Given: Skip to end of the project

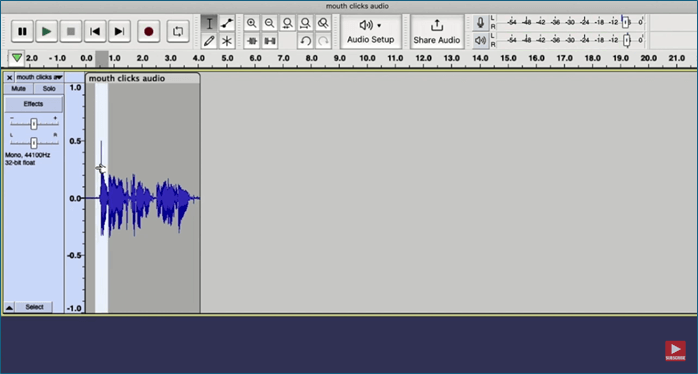Looking at the screenshot, I should click(119, 32).
